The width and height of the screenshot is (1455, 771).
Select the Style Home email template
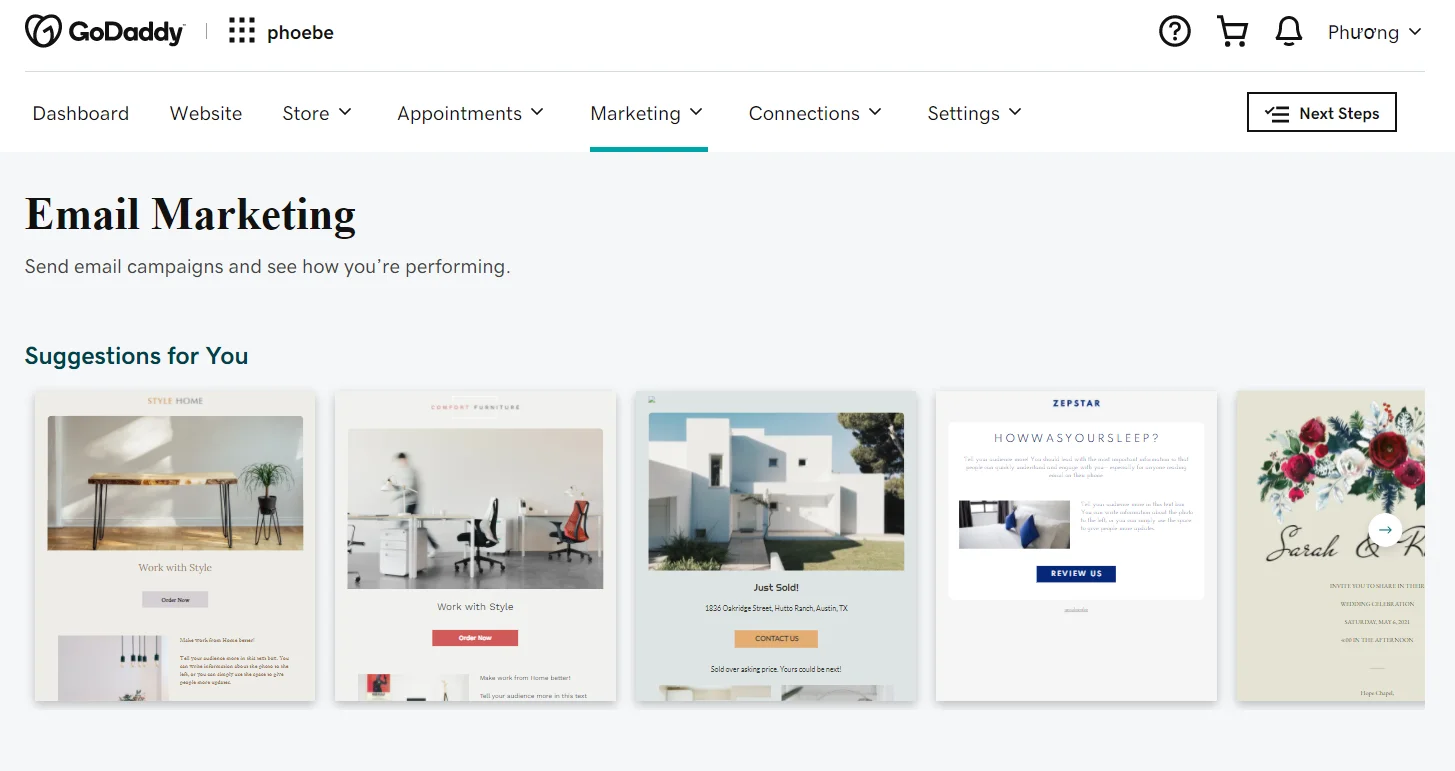click(x=175, y=546)
